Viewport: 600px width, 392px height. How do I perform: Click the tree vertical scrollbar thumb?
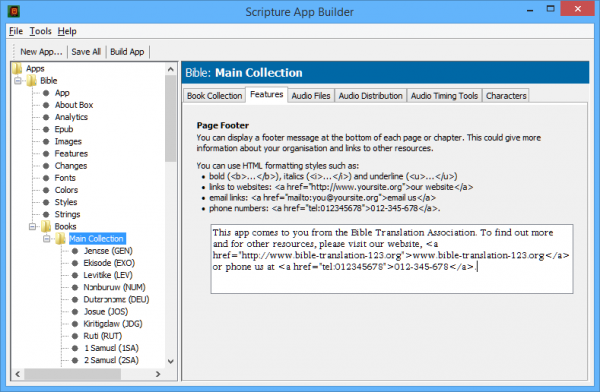(171, 119)
